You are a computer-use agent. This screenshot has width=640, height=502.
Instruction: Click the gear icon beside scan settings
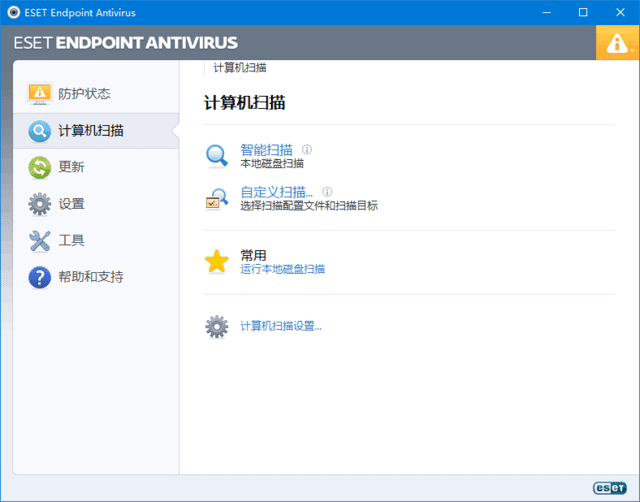pyautogui.click(x=217, y=326)
